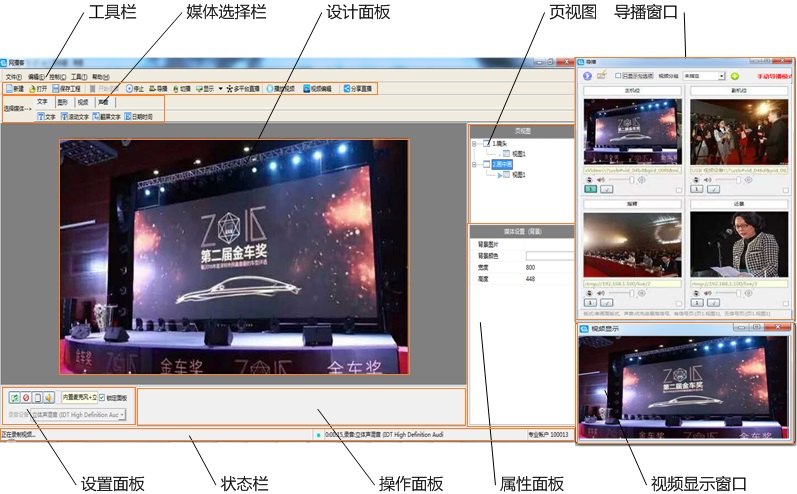This screenshot has height=494, width=797.
Task: Select the 副机位 camera thumbnail
Action: (x=739, y=131)
